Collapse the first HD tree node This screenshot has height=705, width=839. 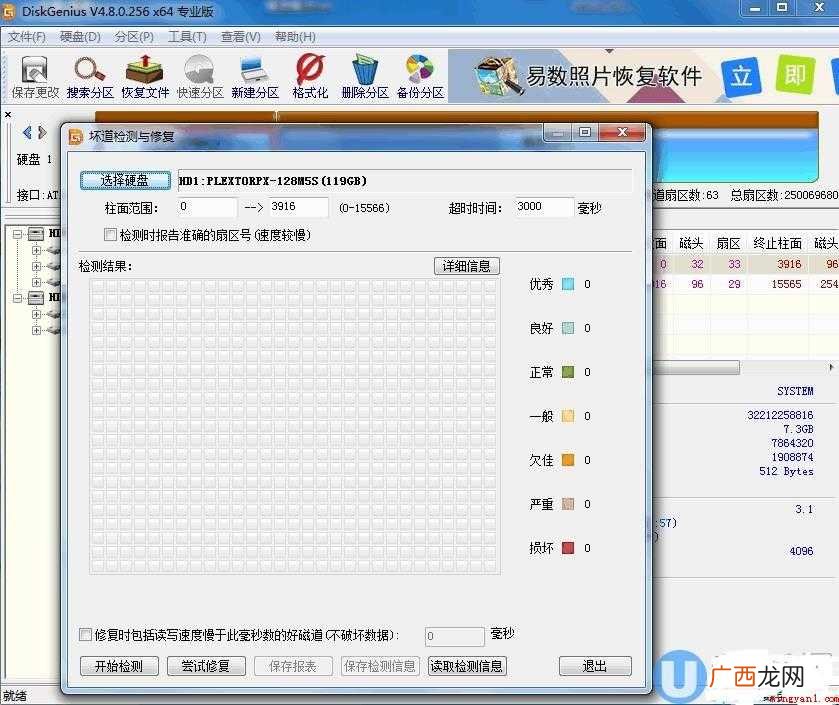18,234
